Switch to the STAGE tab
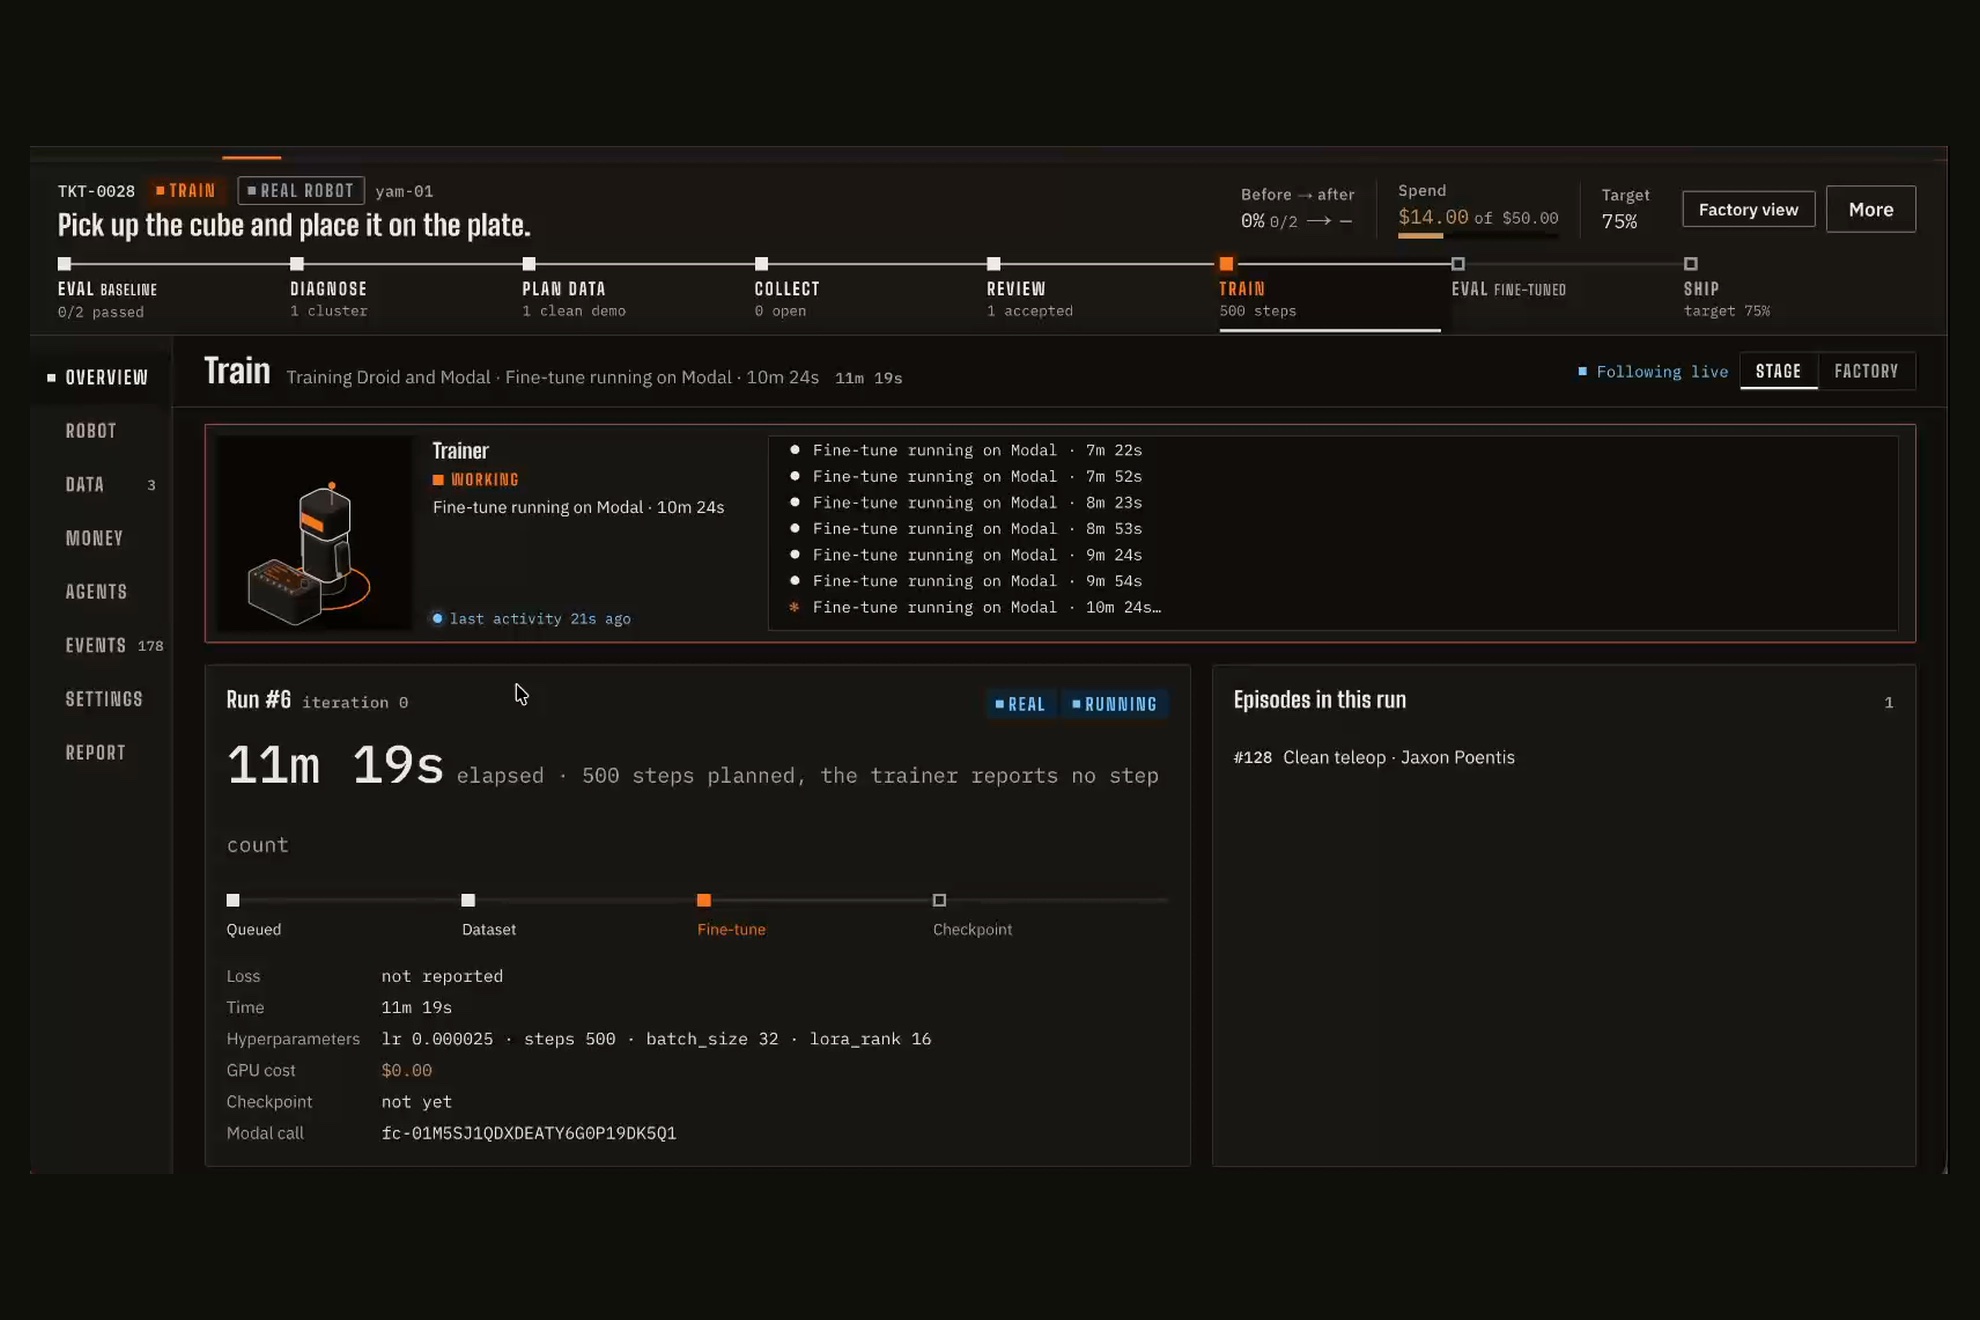 [1778, 371]
